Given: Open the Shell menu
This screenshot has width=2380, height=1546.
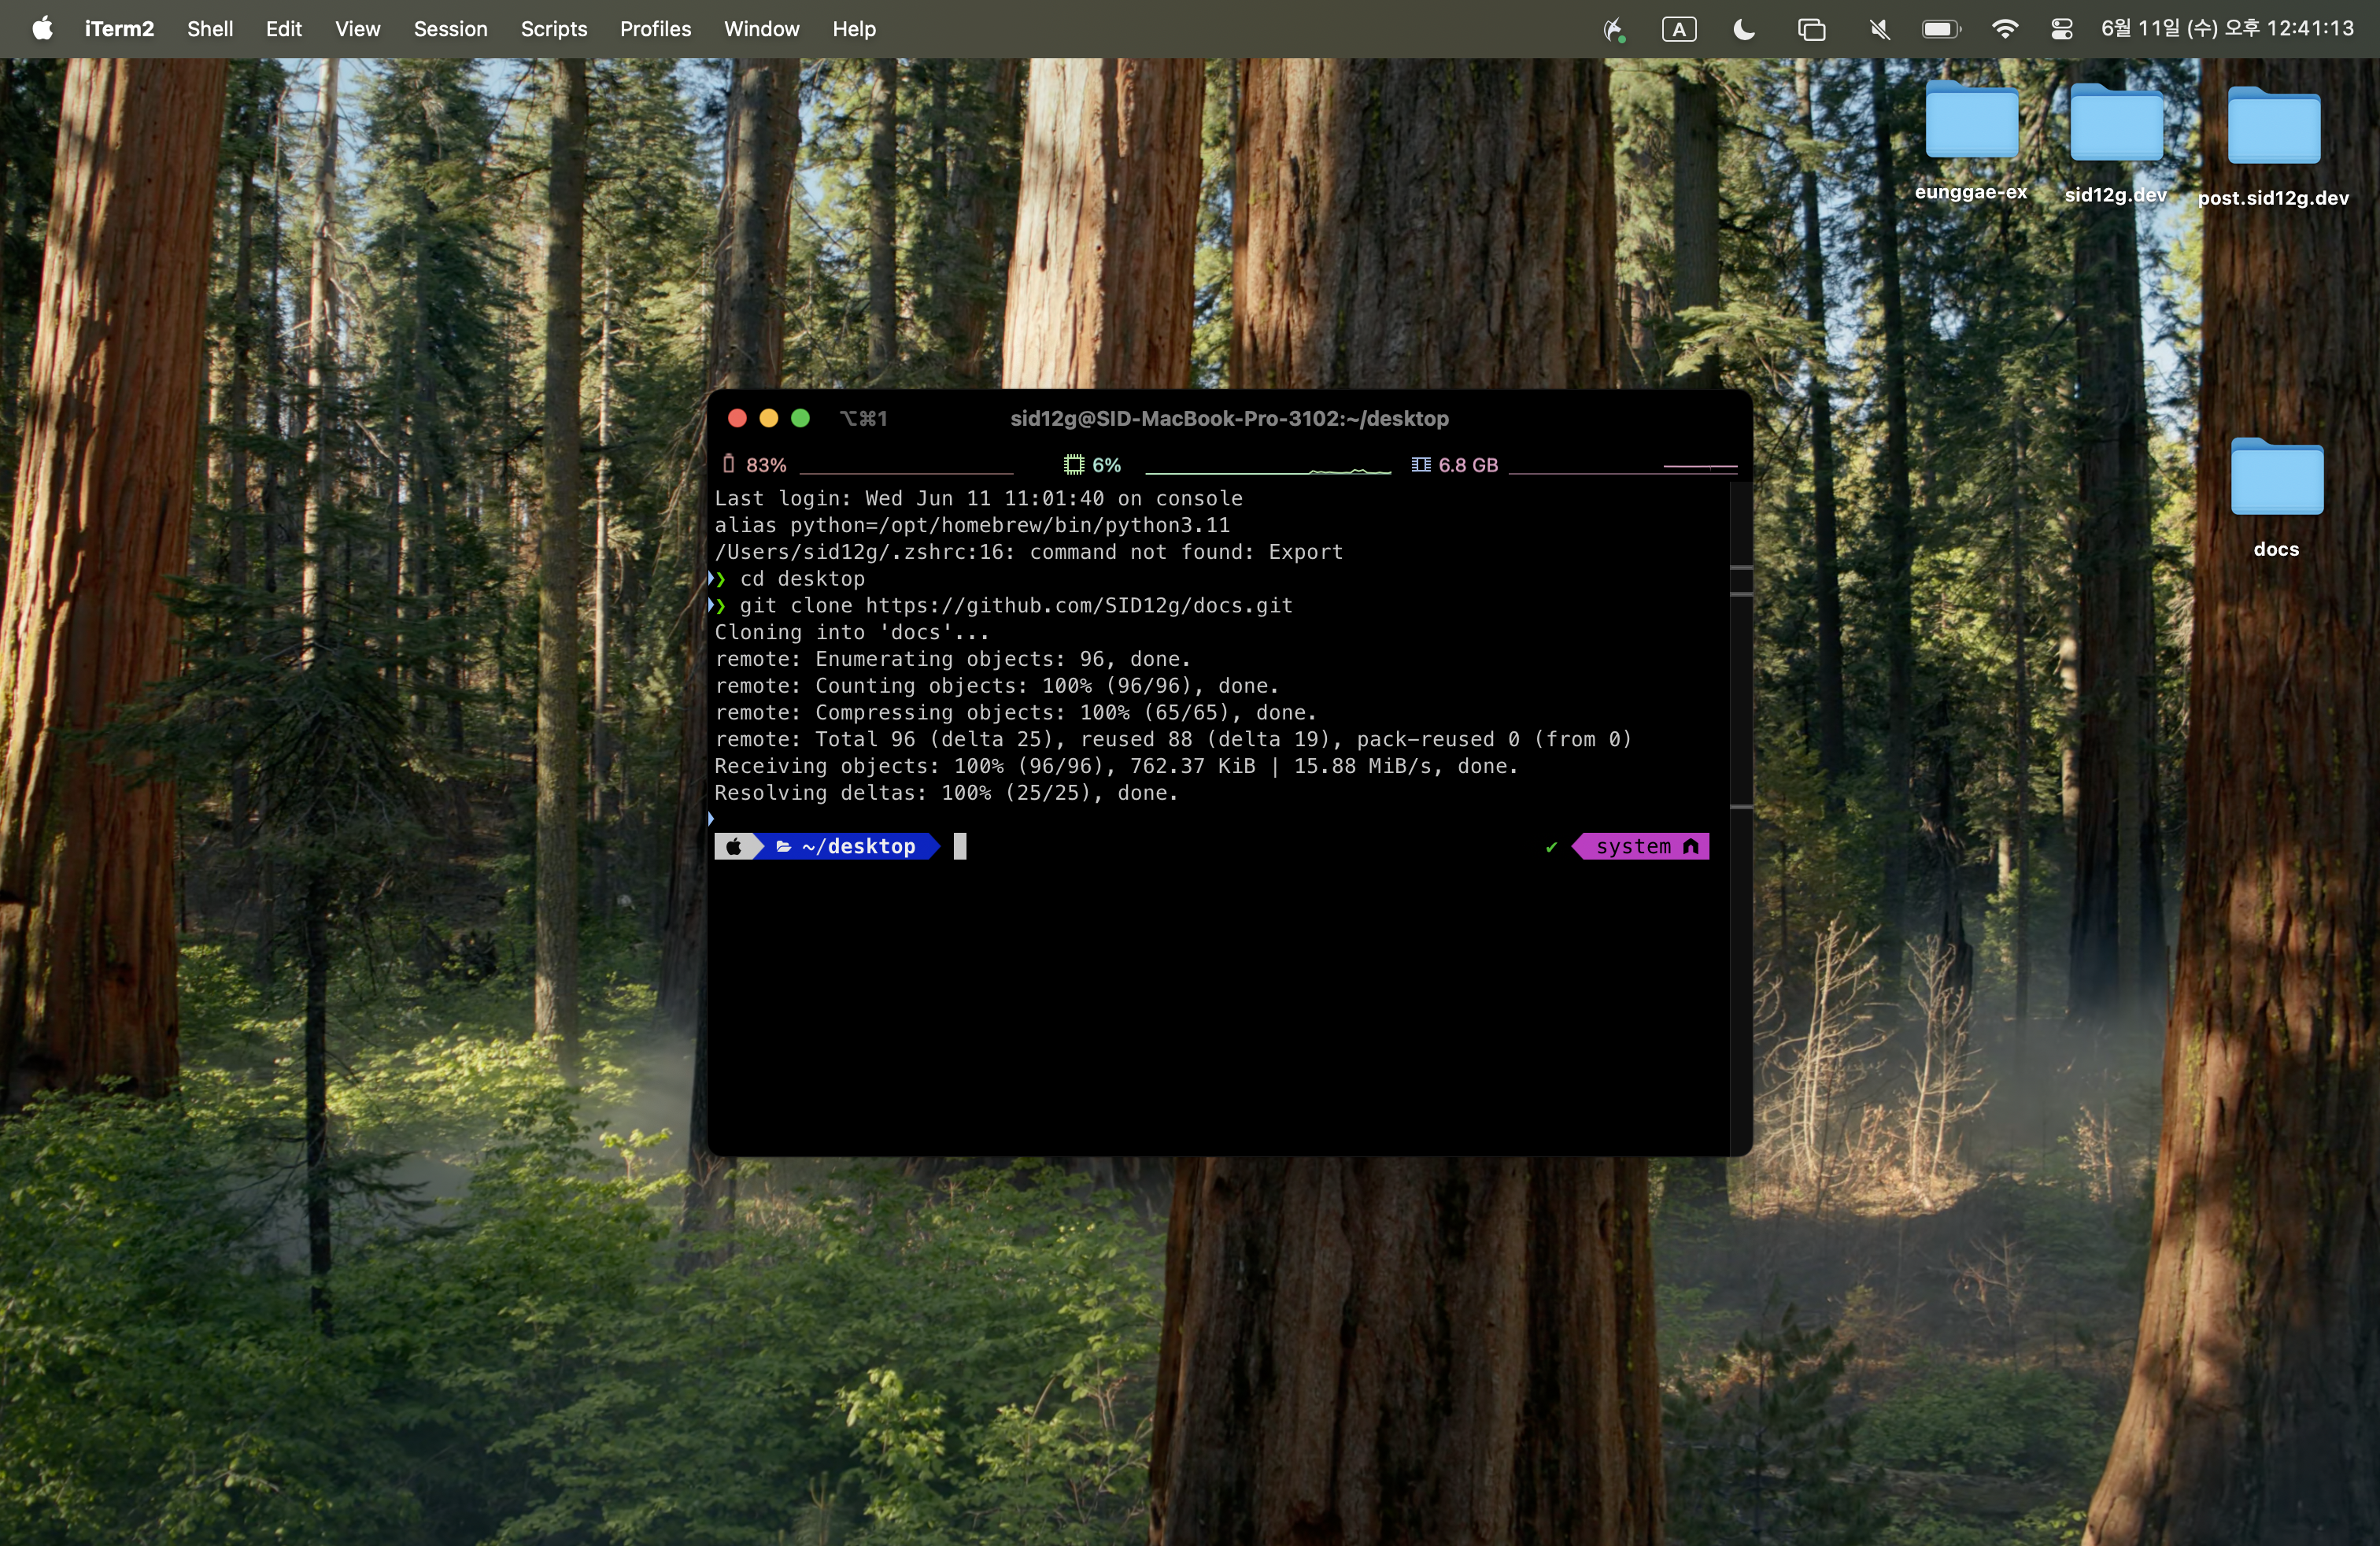Looking at the screenshot, I should tap(210, 29).
